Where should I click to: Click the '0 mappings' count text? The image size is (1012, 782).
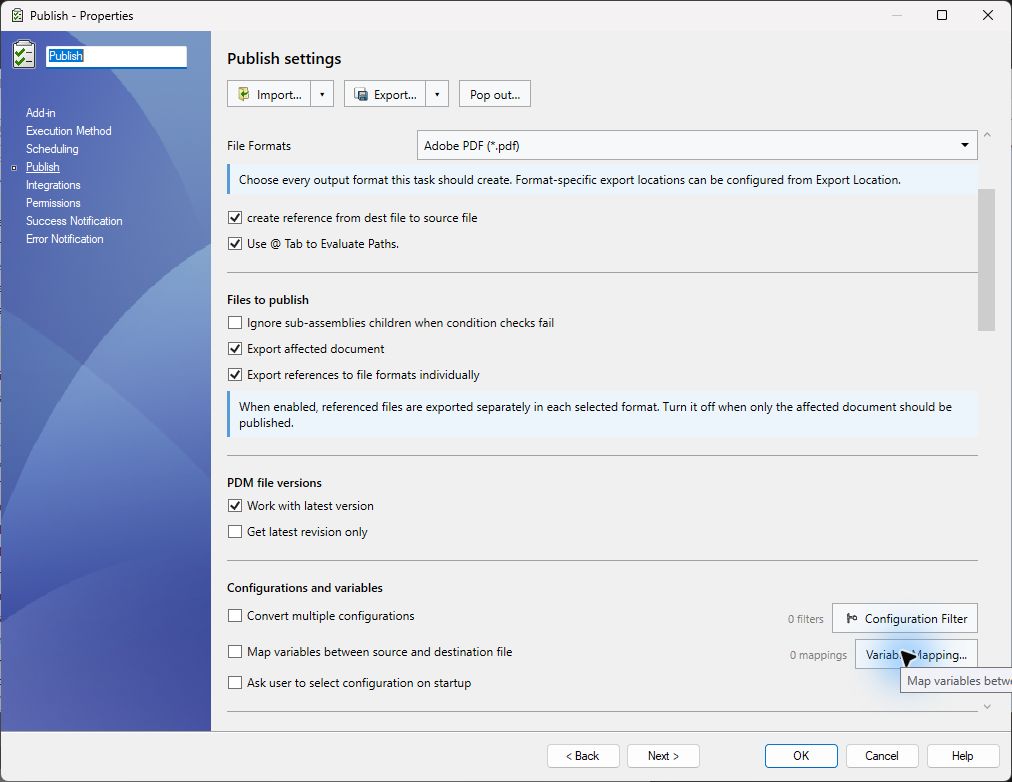click(818, 656)
